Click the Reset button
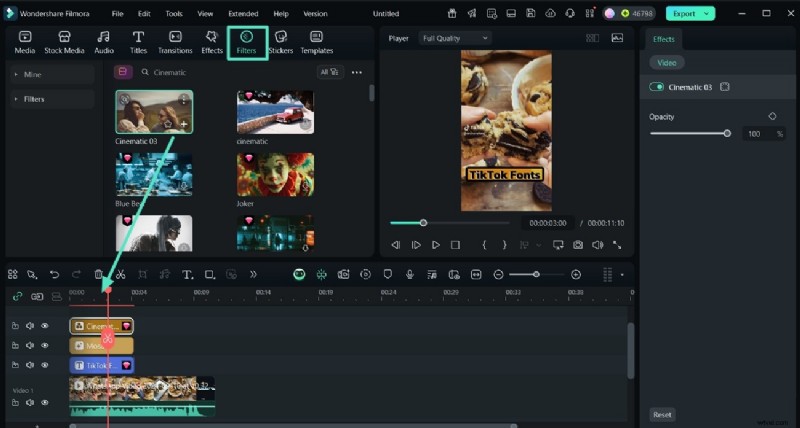This screenshot has height=428, width=800. 662,414
